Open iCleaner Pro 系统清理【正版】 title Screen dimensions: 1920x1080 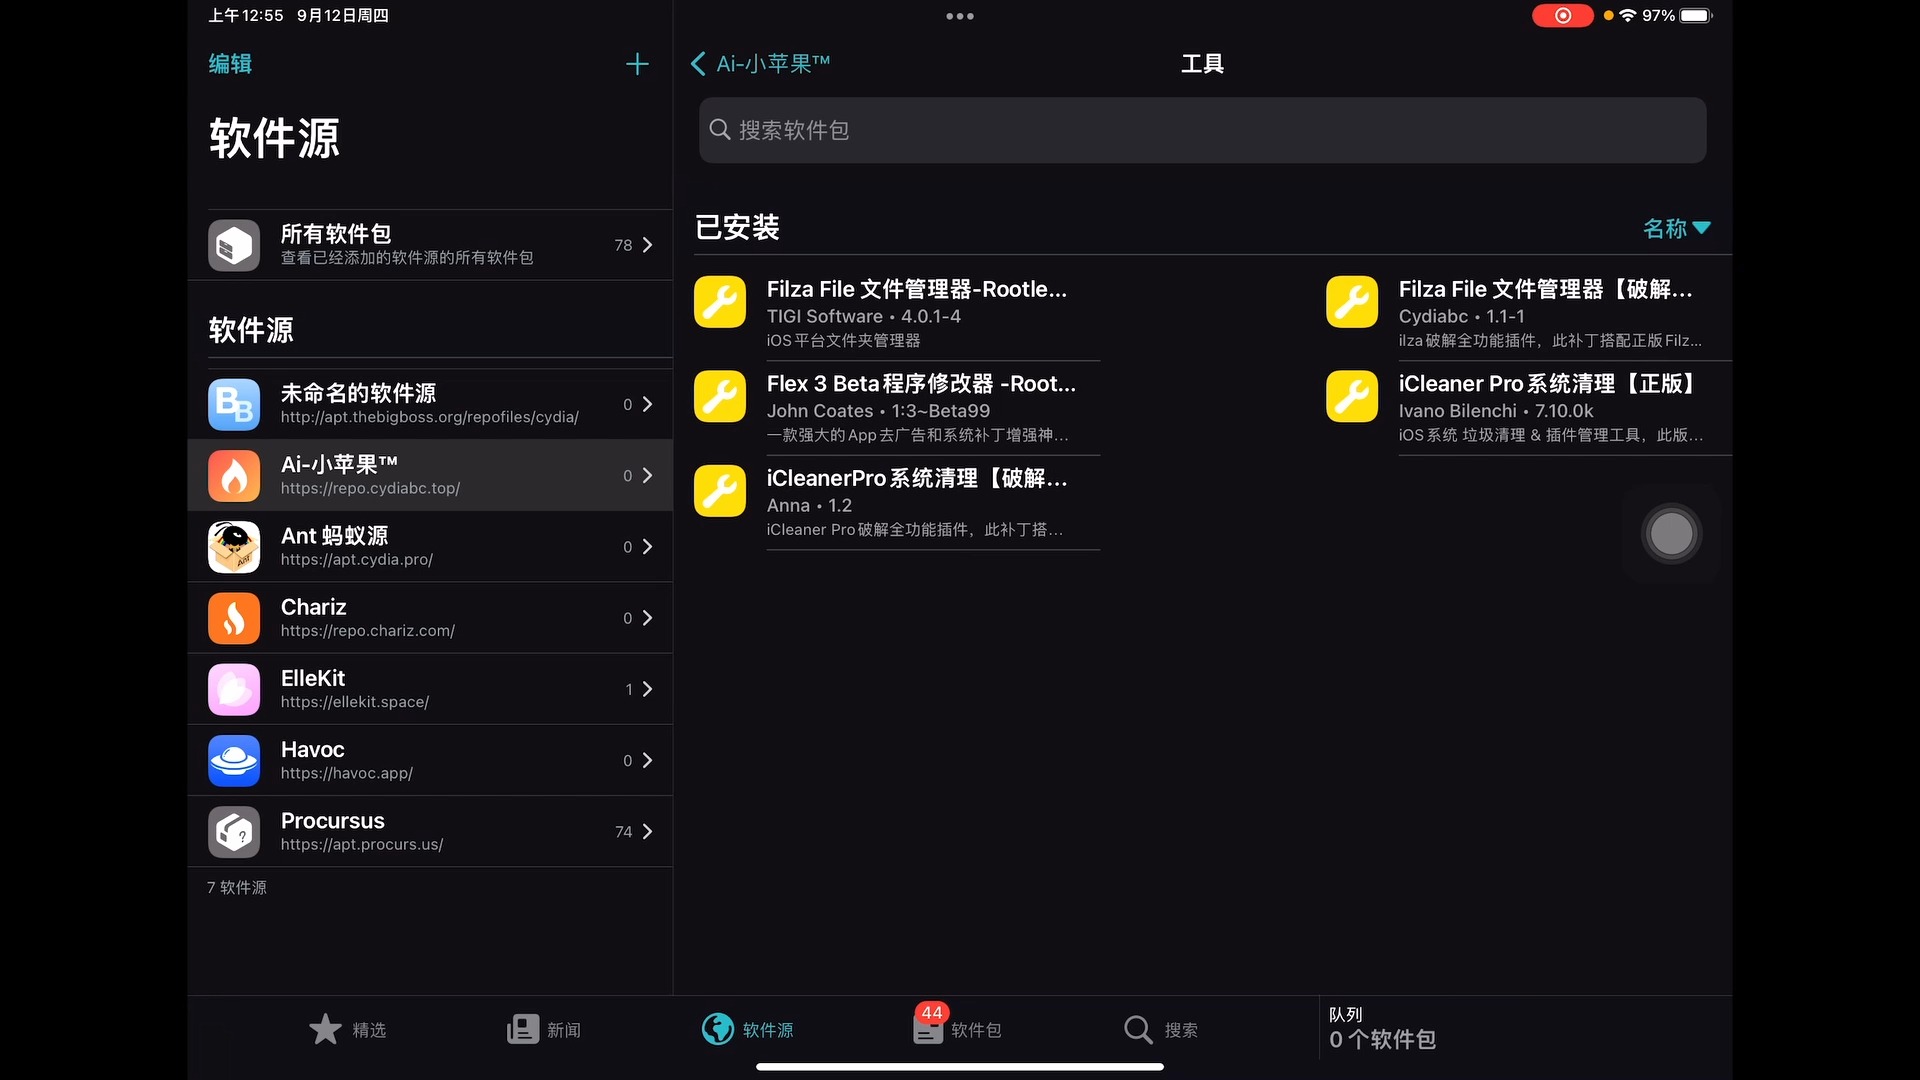pos(1548,384)
